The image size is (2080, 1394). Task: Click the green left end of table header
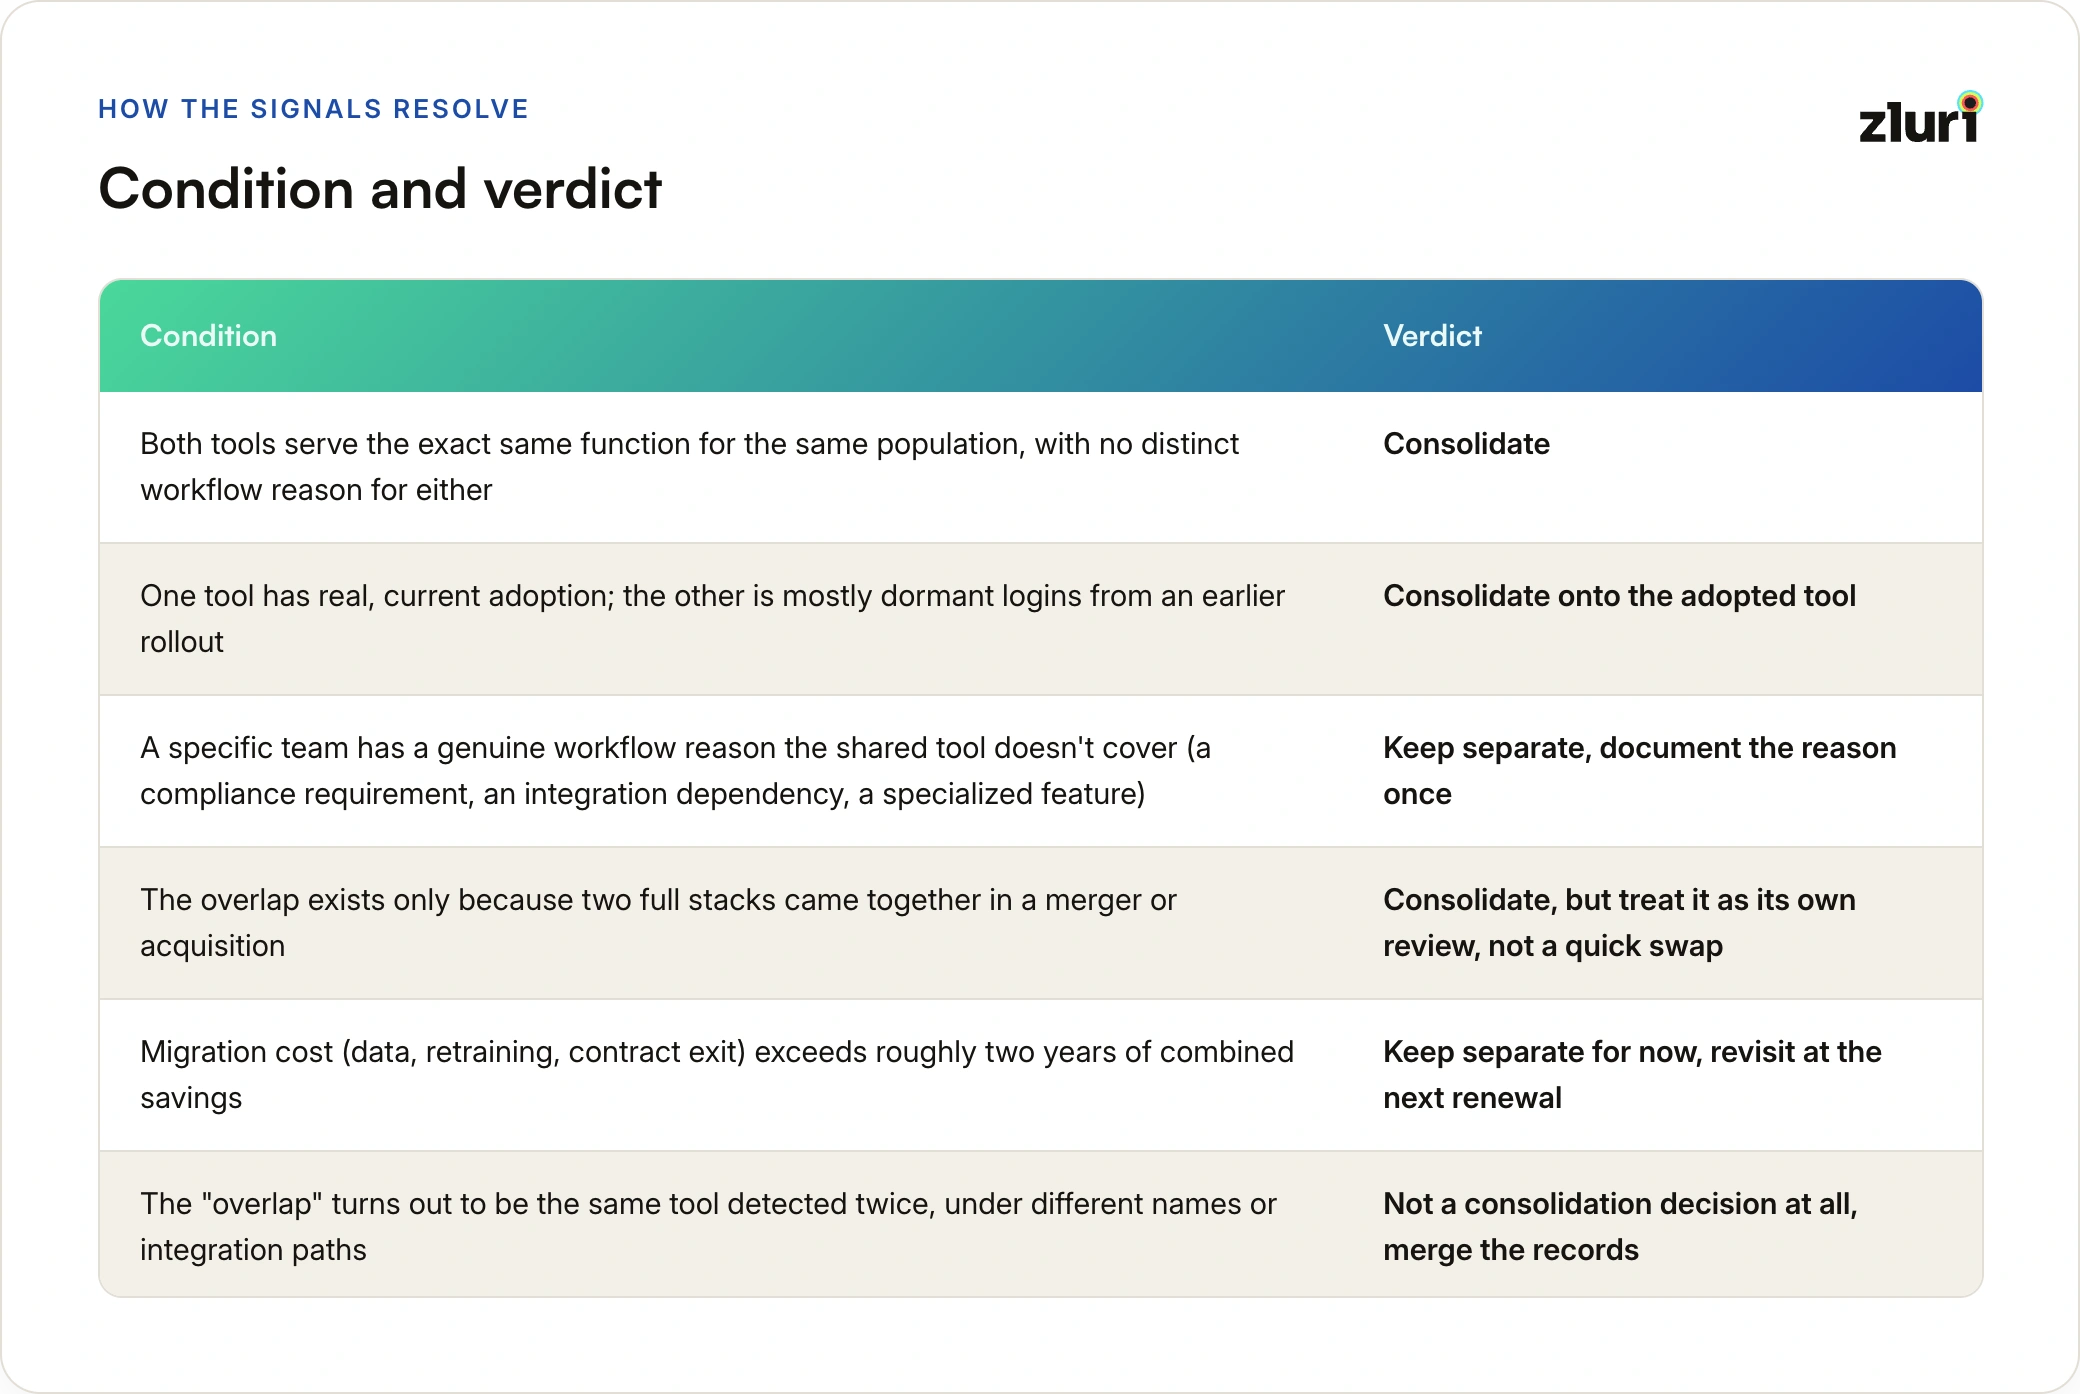tap(118, 336)
